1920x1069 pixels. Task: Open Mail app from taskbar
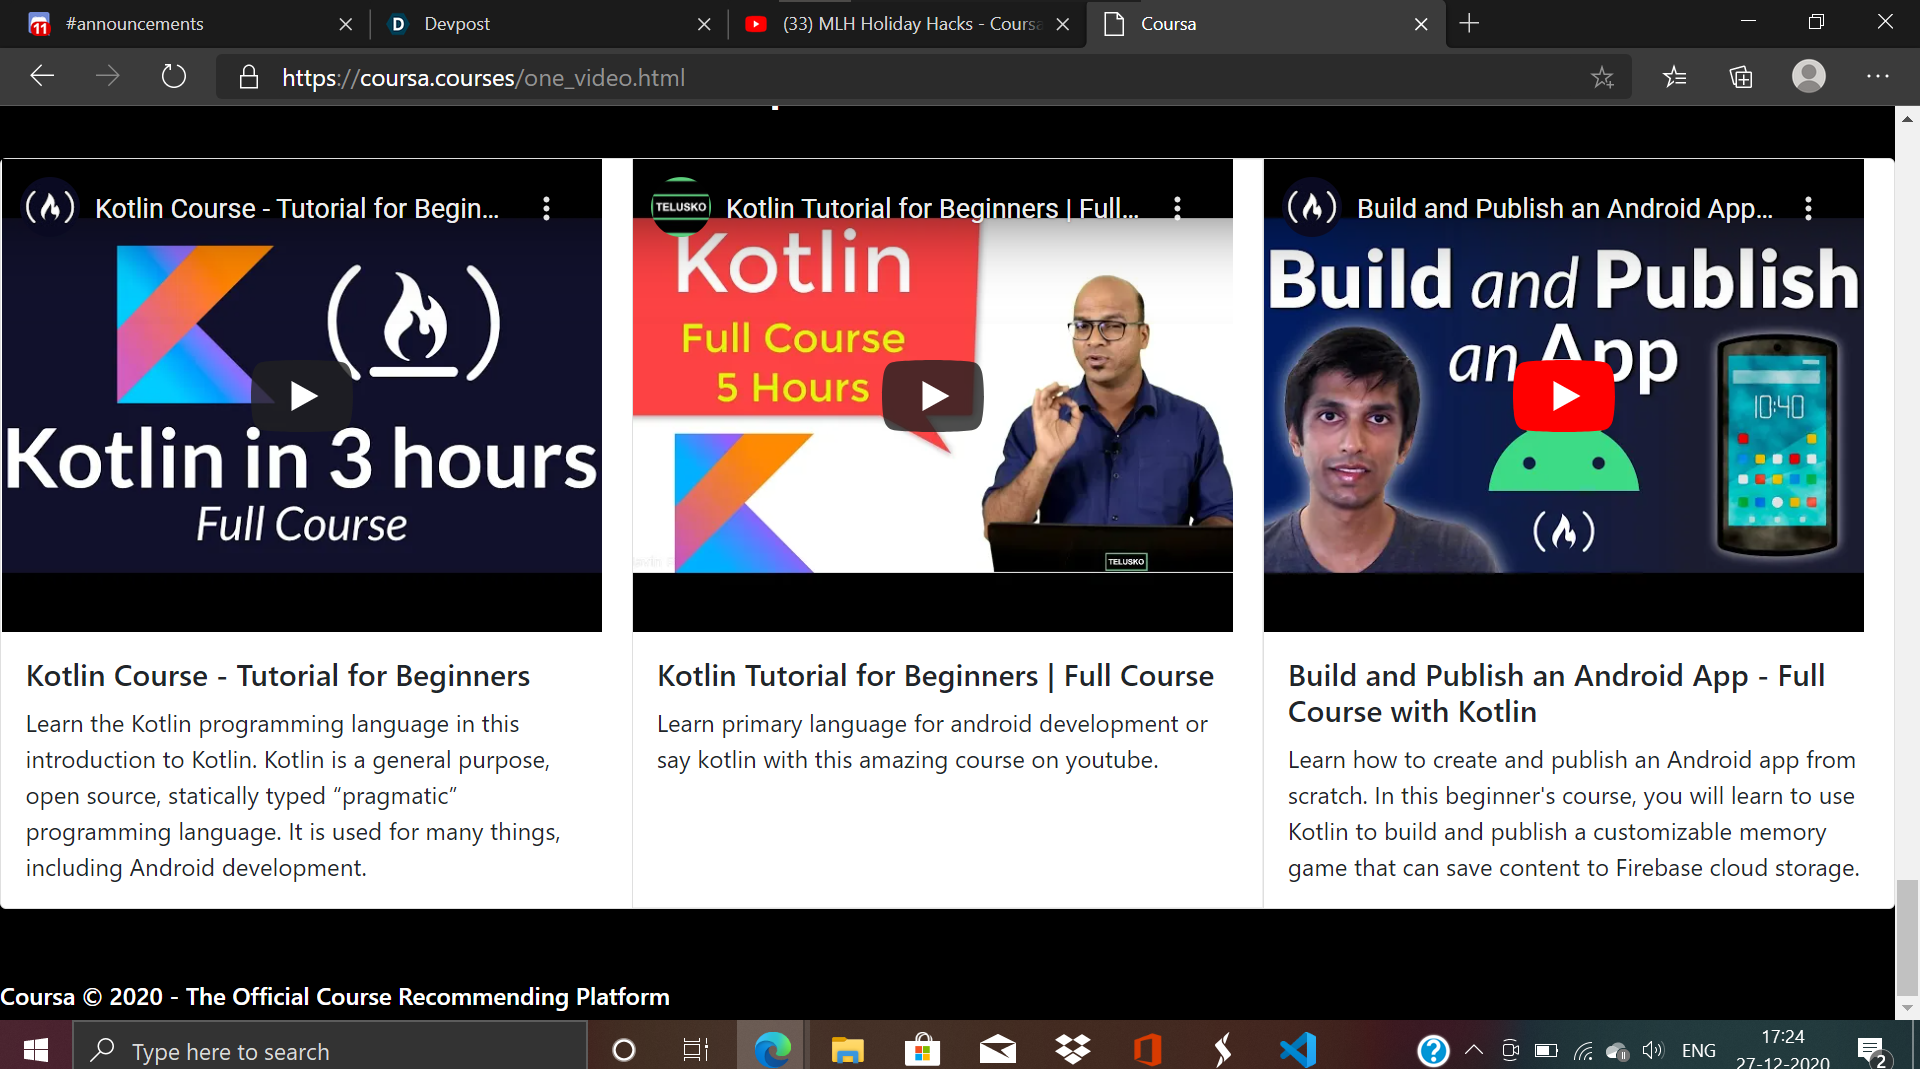tap(997, 1050)
